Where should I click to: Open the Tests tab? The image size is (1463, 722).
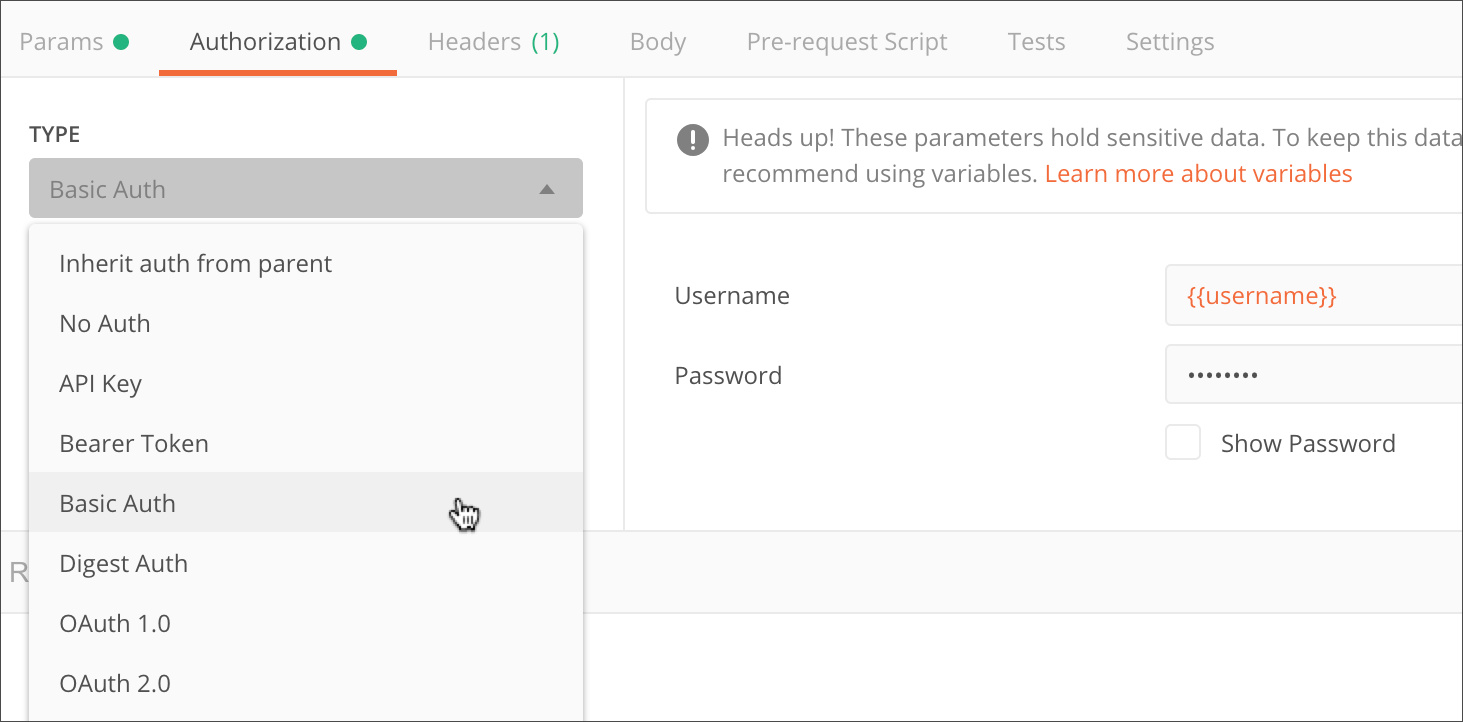[x=1036, y=41]
